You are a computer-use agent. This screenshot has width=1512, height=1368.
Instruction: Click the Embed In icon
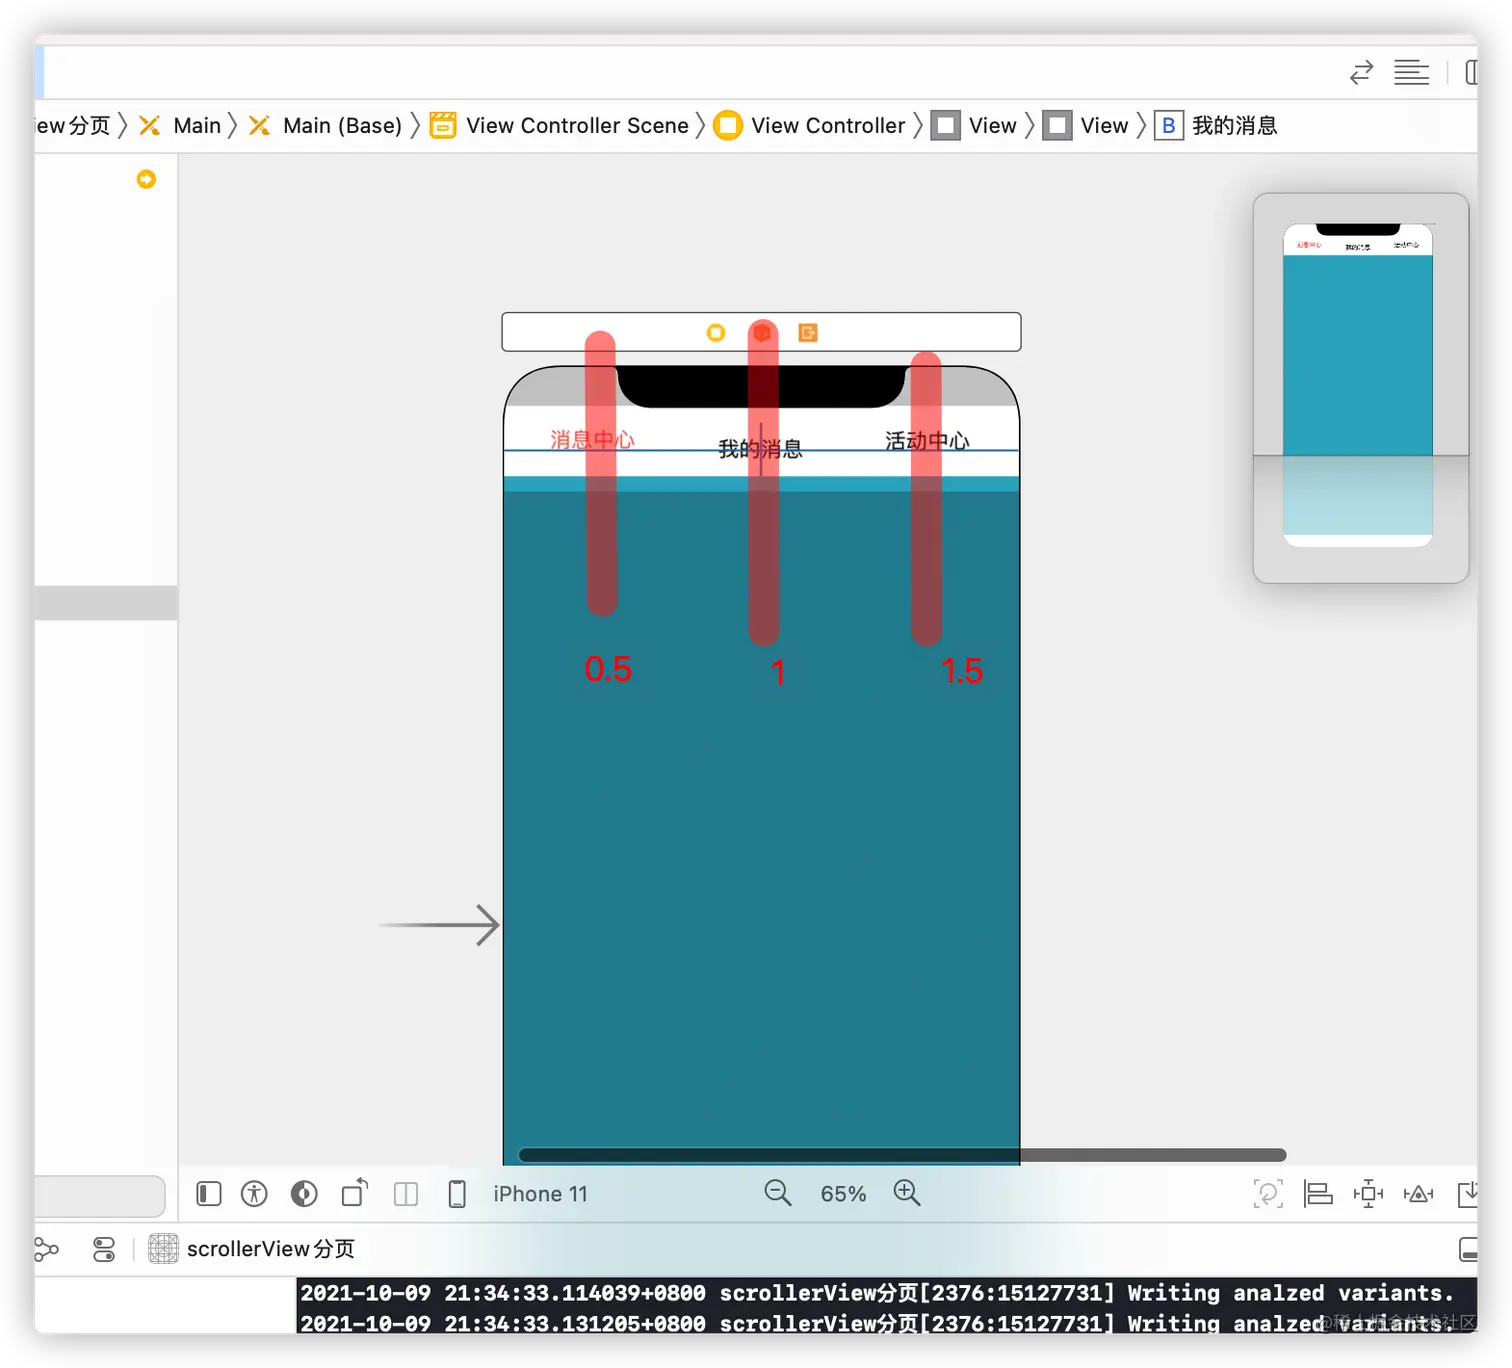click(x=1467, y=1193)
